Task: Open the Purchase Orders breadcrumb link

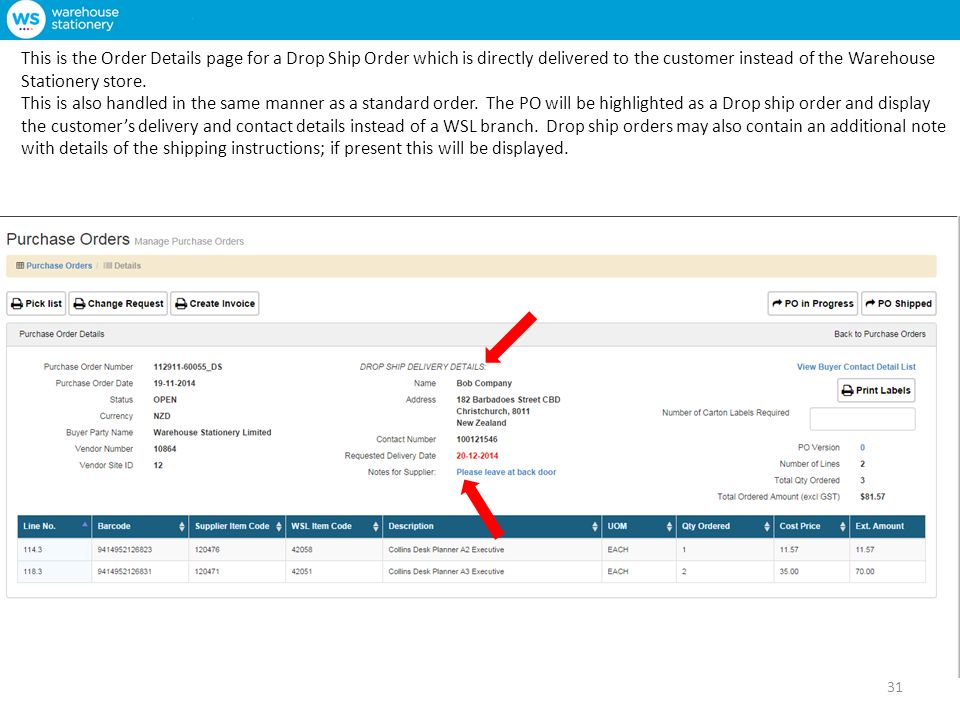Action: click(x=59, y=266)
